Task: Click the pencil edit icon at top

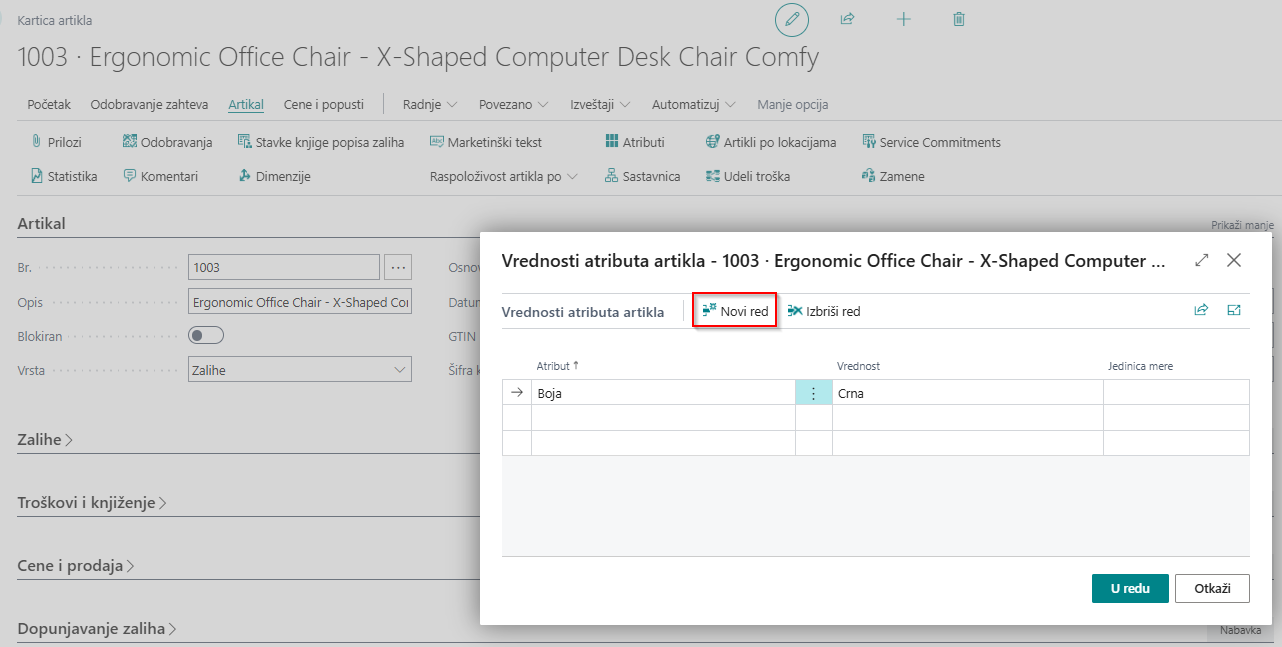Action: point(792,20)
